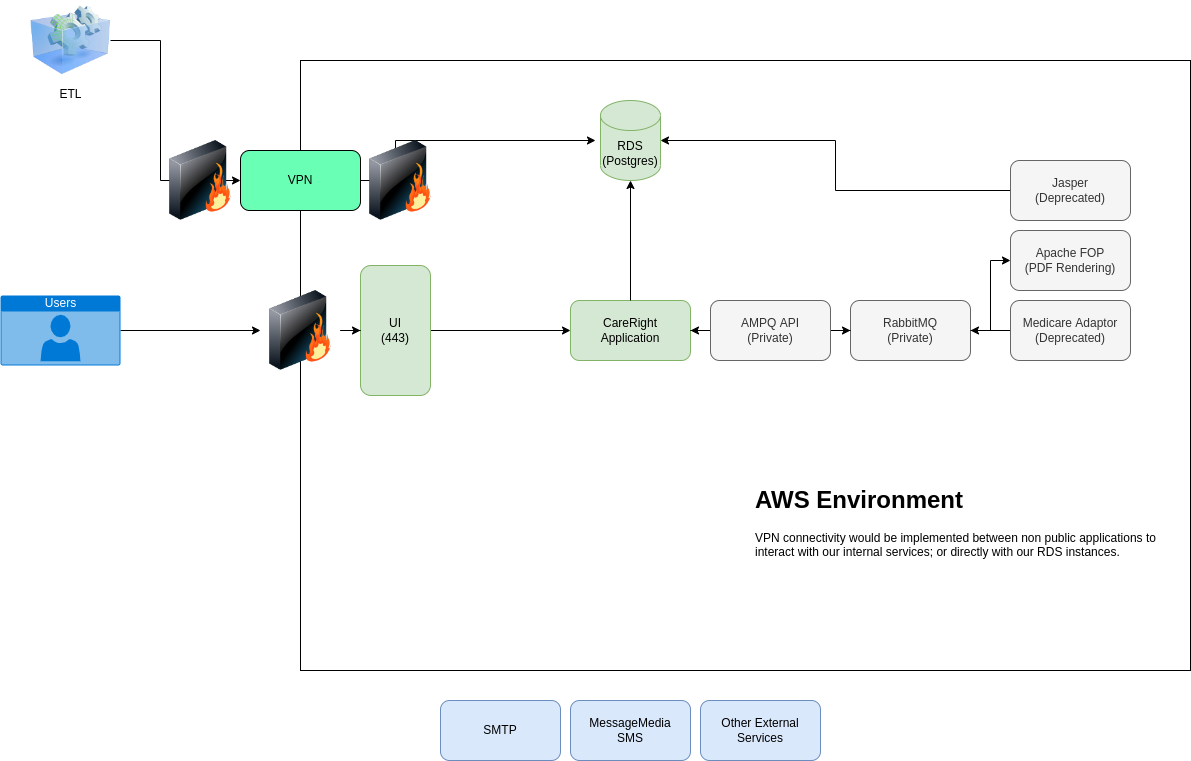Click the Jasper (Deprecated) box

click(1070, 191)
